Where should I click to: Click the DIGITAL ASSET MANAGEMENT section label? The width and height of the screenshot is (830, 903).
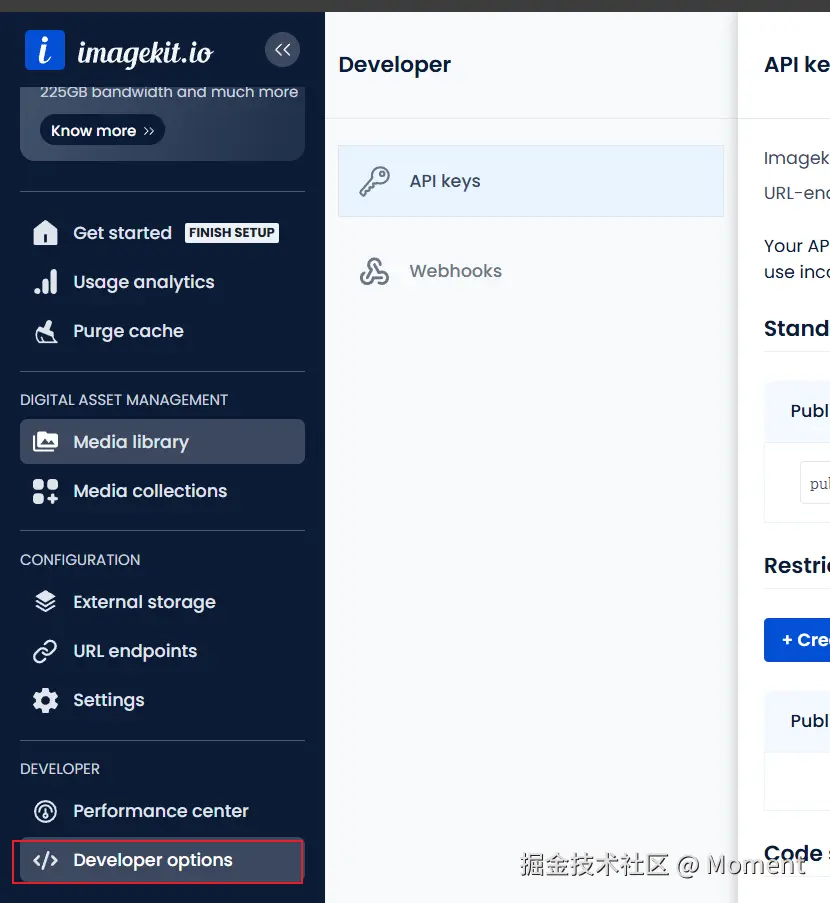click(x=124, y=400)
